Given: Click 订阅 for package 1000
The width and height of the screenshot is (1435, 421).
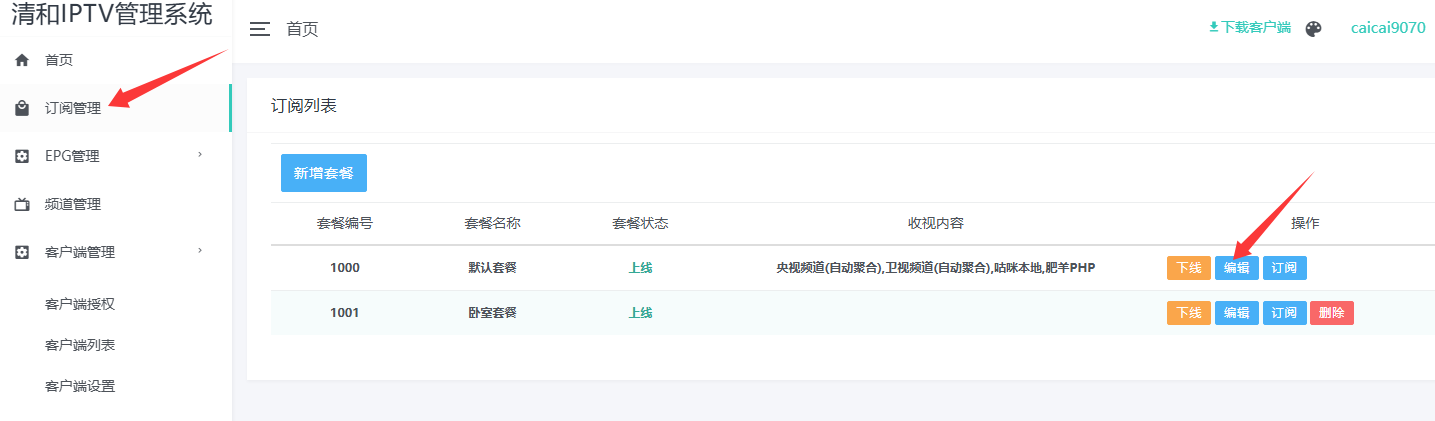Looking at the screenshot, I should [1285, 268].
